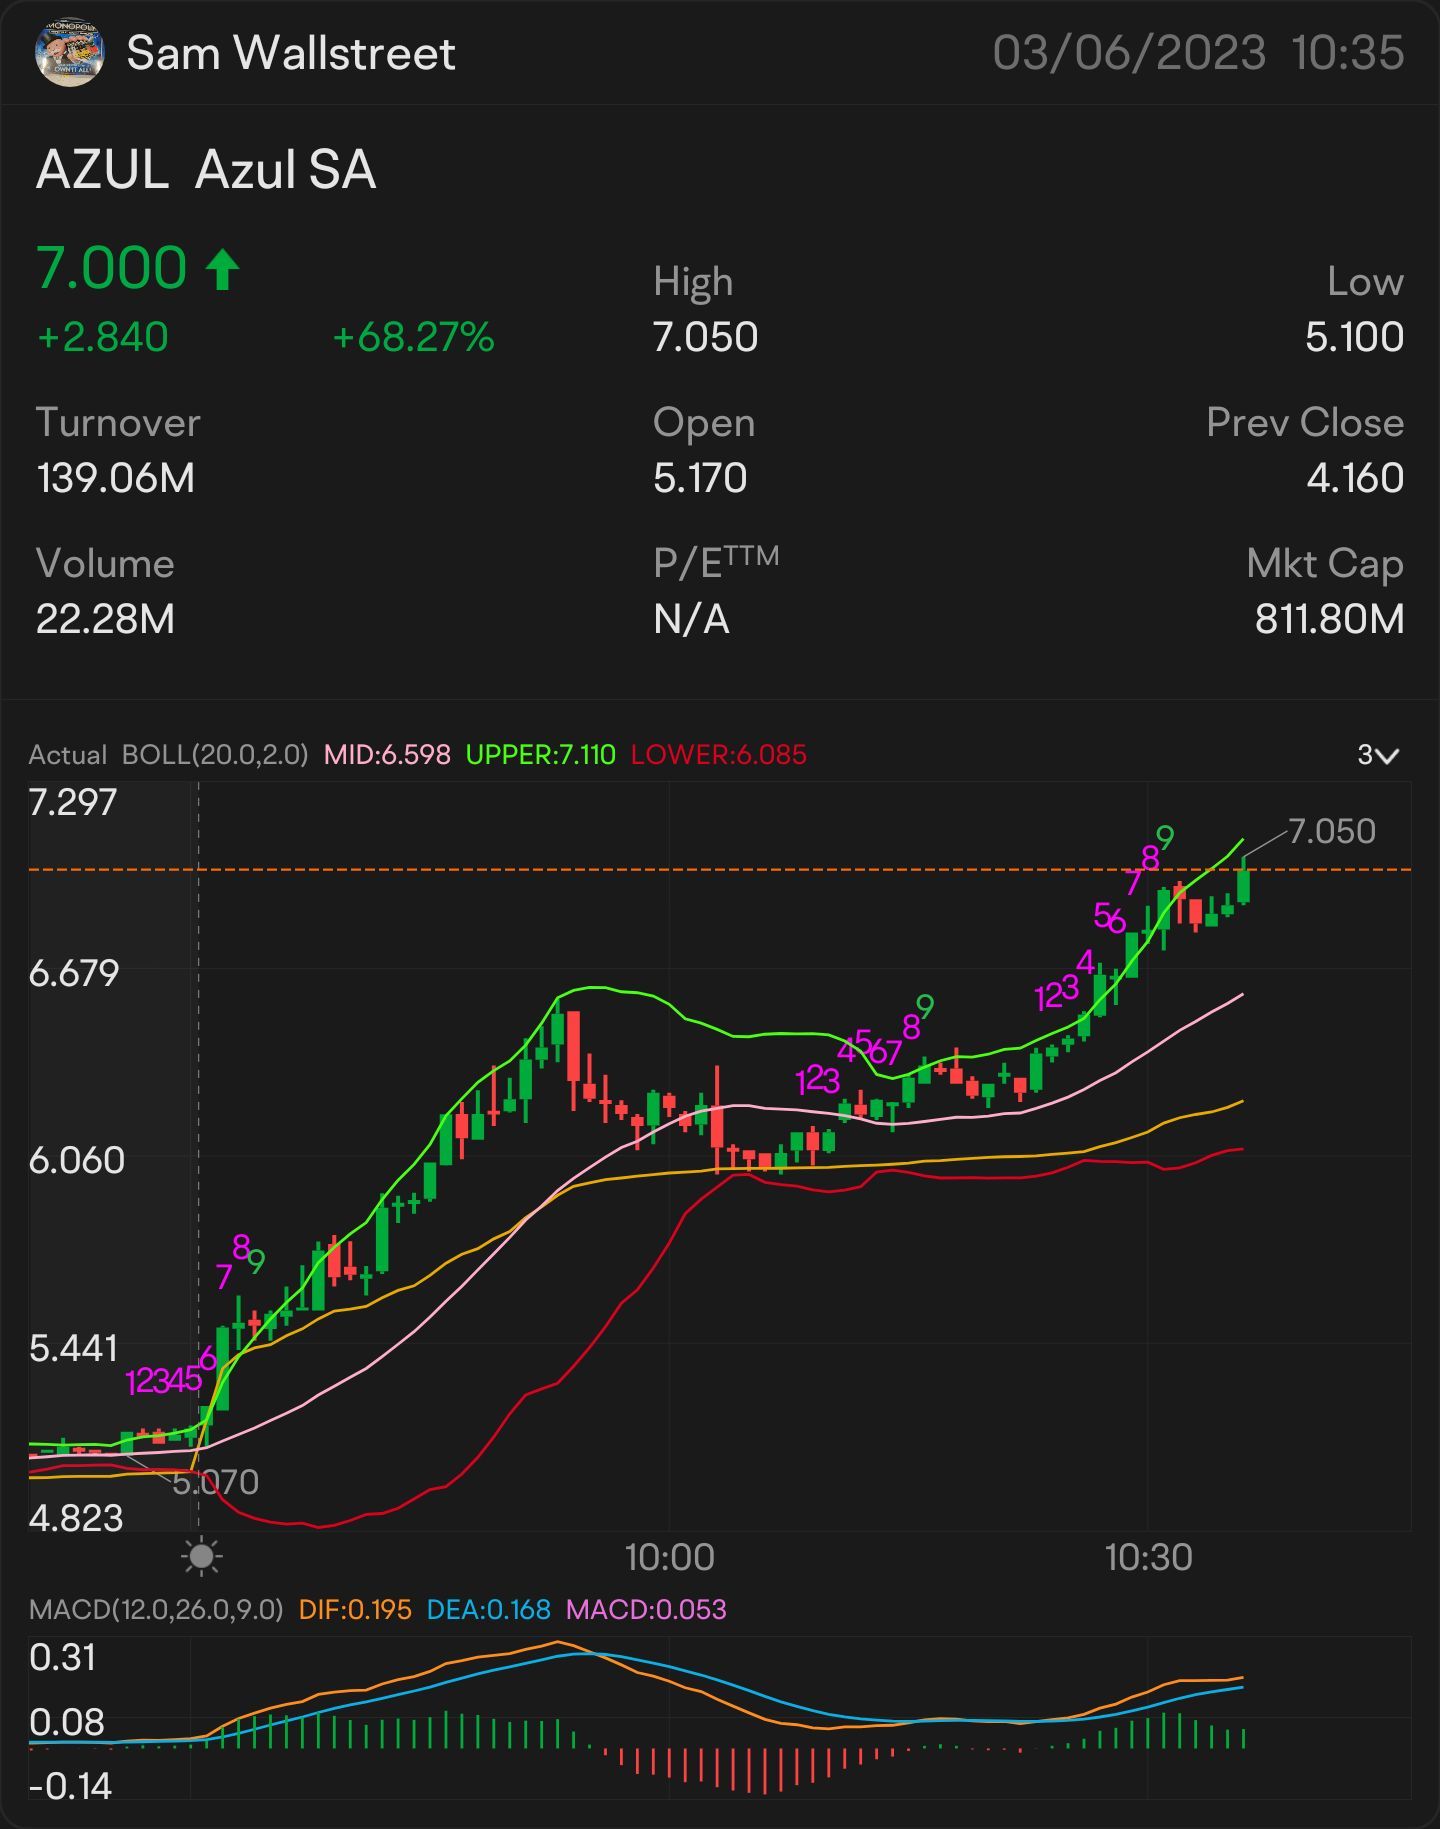
Task: Tap the -0.14 MACD axis label
Action: point(70,1786)
